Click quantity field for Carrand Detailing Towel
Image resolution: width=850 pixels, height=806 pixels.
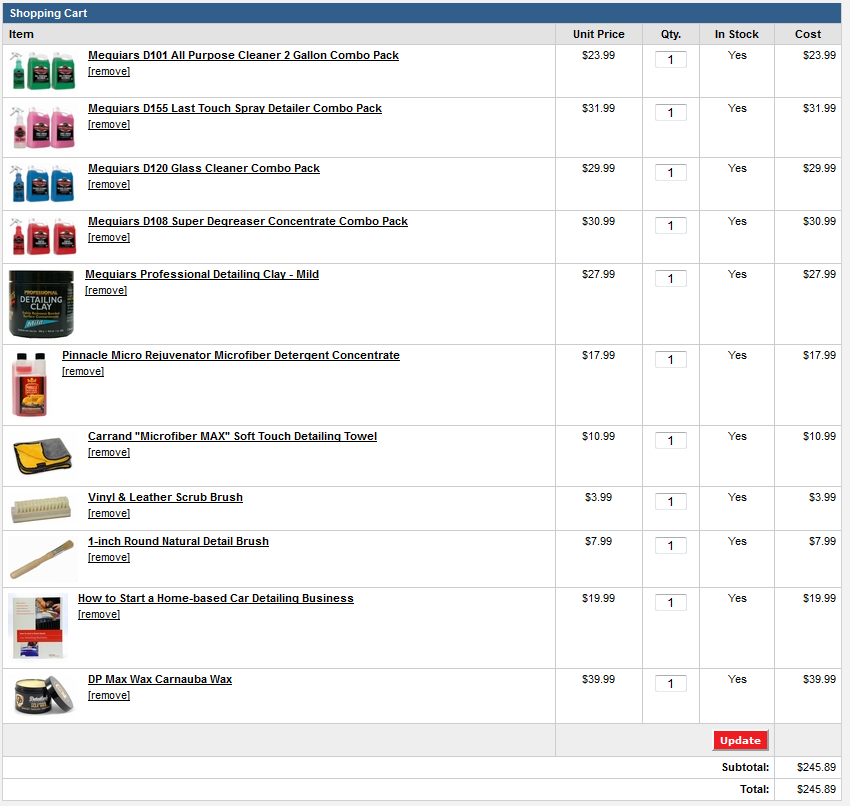pos(671,441)
